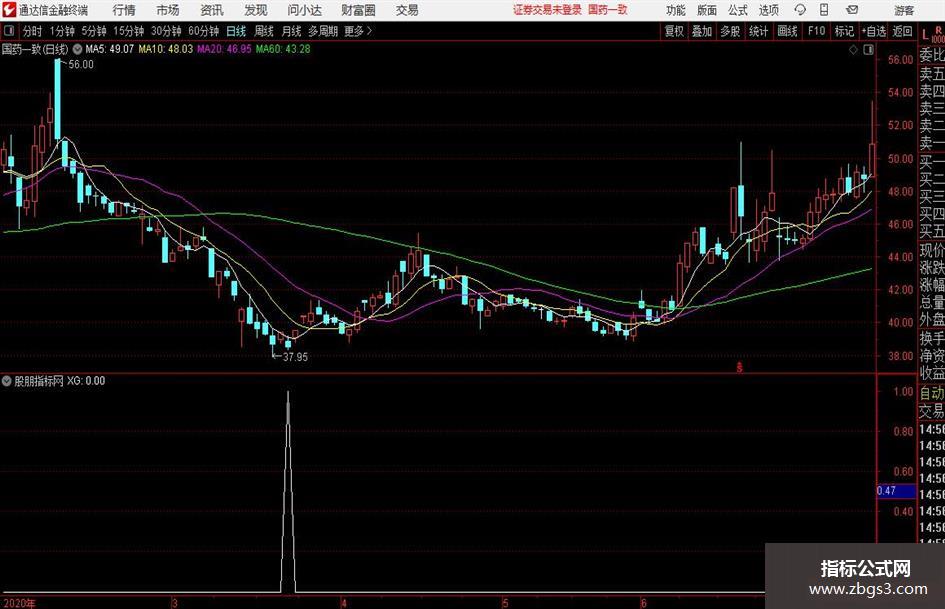This screenshot has height=609, width=945.
Task: Open the 公式 menu
Action: 738,10
